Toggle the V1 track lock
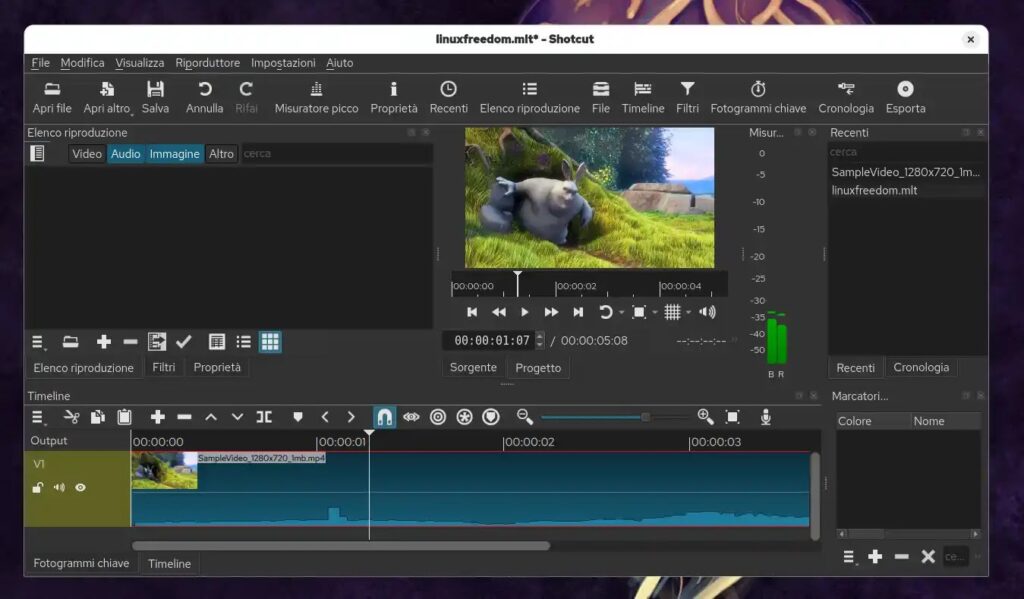This screenshot has height=599, width=1024. click(38, 487)
